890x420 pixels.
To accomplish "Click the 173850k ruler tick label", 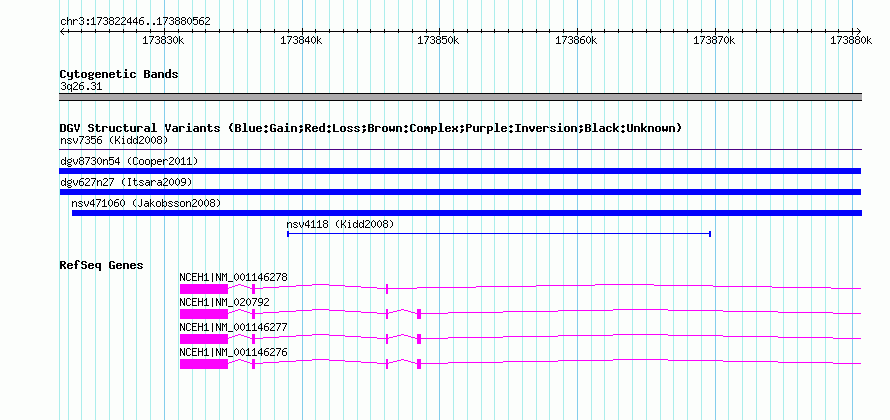I will click(439, 40).
